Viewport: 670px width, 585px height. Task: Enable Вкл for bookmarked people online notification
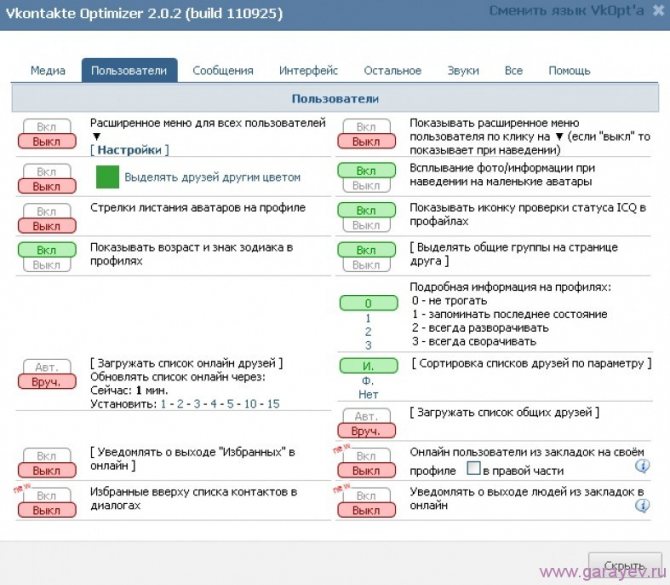[x=366, y=495]
